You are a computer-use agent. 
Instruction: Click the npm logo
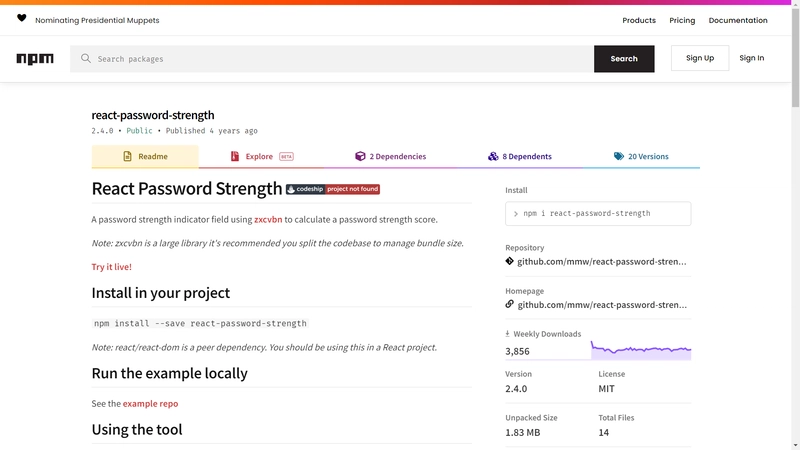[35, 59]
